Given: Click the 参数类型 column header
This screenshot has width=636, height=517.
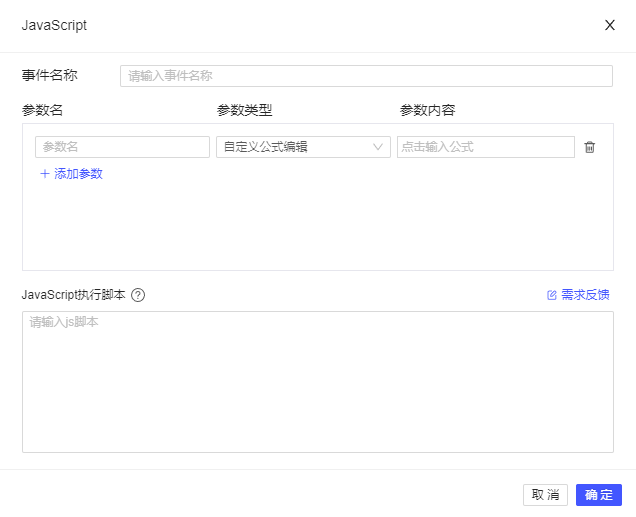Looking at the screenshot, I should coord(245,110).
